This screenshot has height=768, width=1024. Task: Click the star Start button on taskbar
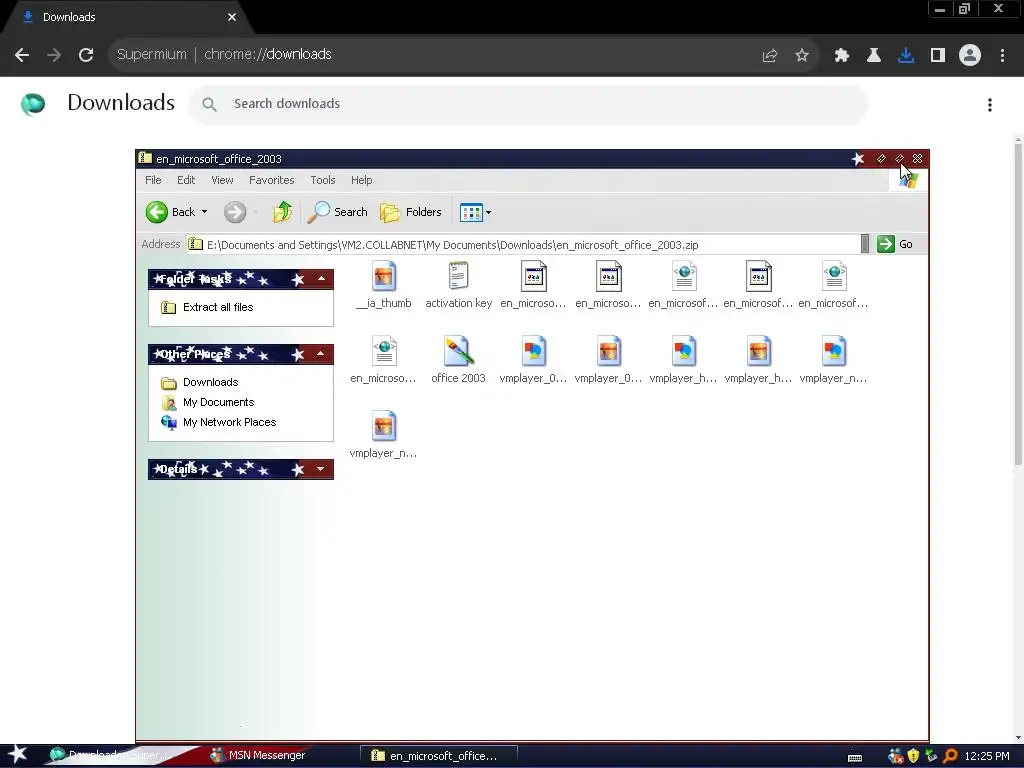point(16,754)
